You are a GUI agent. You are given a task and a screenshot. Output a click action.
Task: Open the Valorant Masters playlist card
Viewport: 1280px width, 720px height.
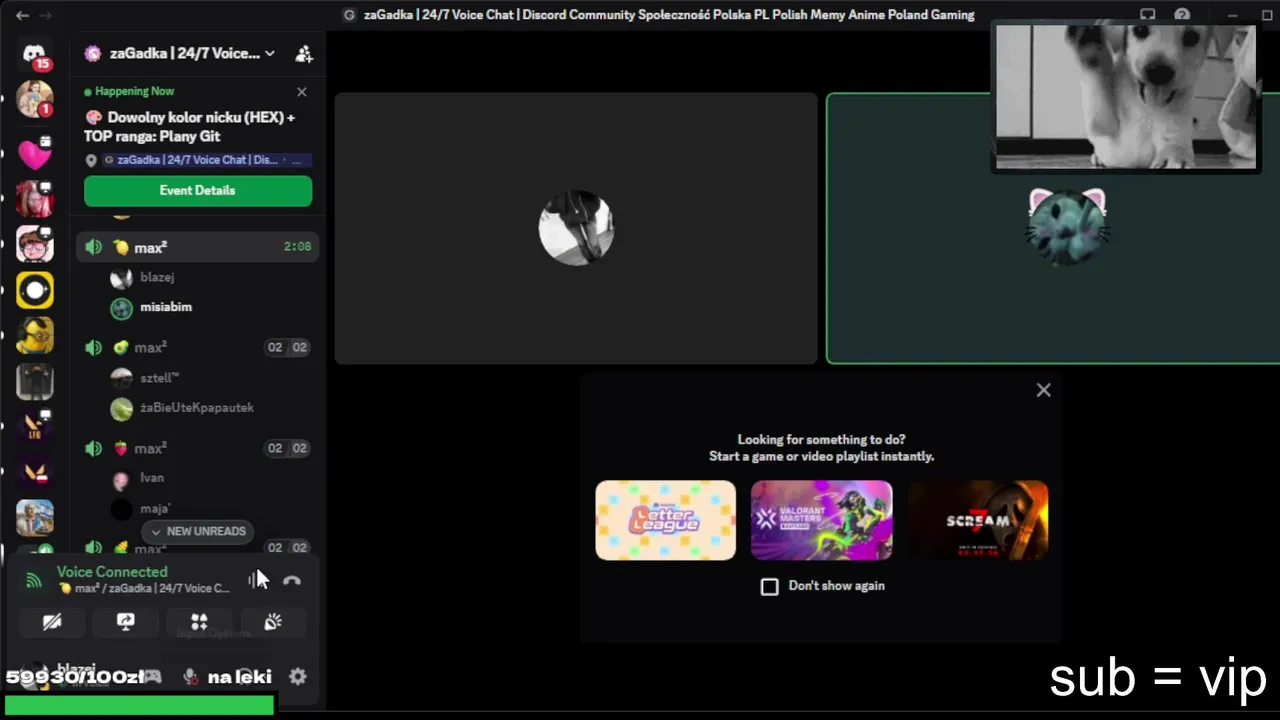click(x=822, y=520)
